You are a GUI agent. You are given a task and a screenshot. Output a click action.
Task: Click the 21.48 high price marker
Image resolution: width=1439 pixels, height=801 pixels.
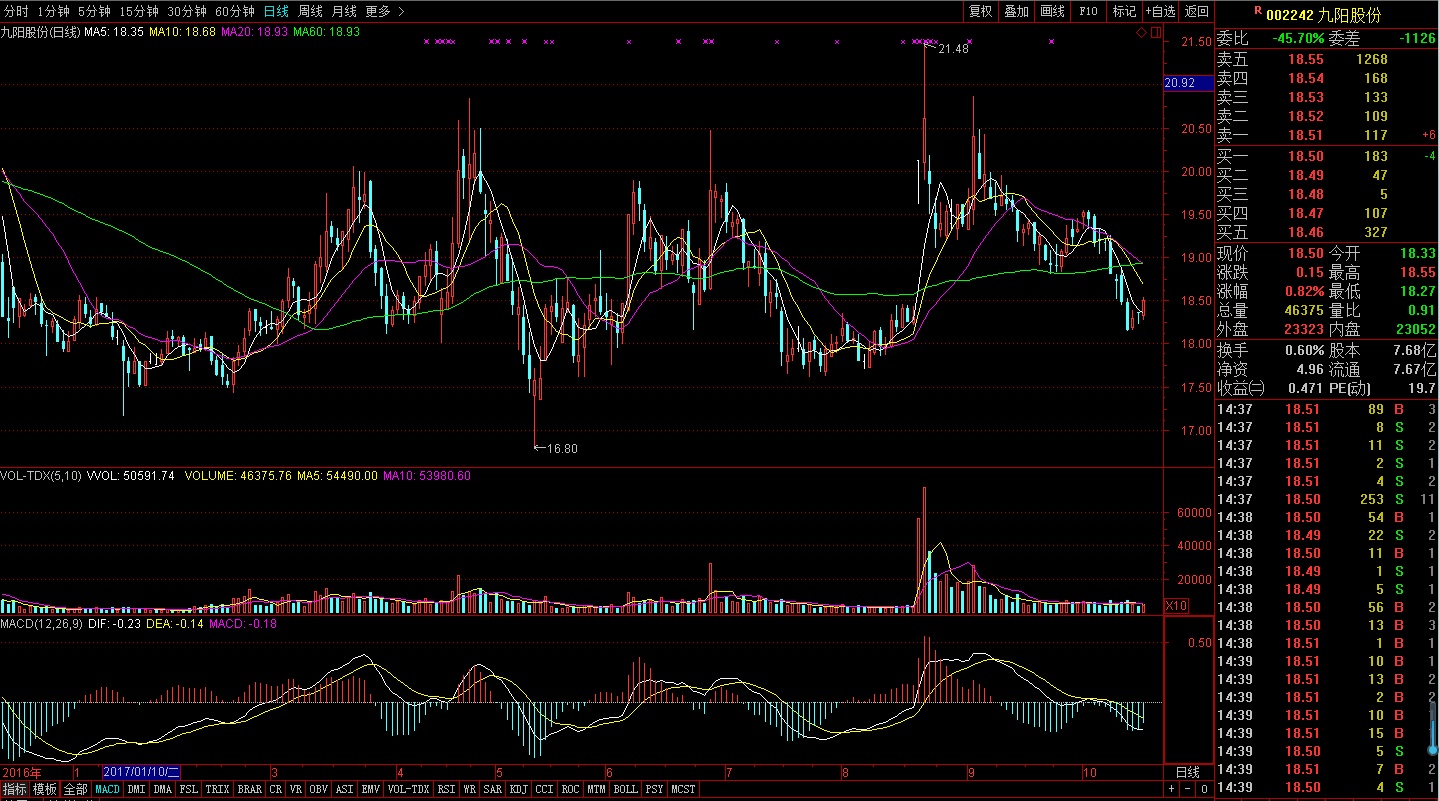(x=954, y=48)
